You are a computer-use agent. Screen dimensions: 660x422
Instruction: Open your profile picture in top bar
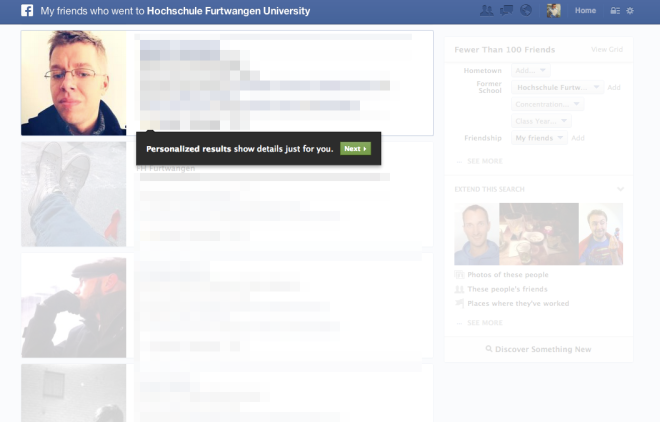click(x=554, y=11)
